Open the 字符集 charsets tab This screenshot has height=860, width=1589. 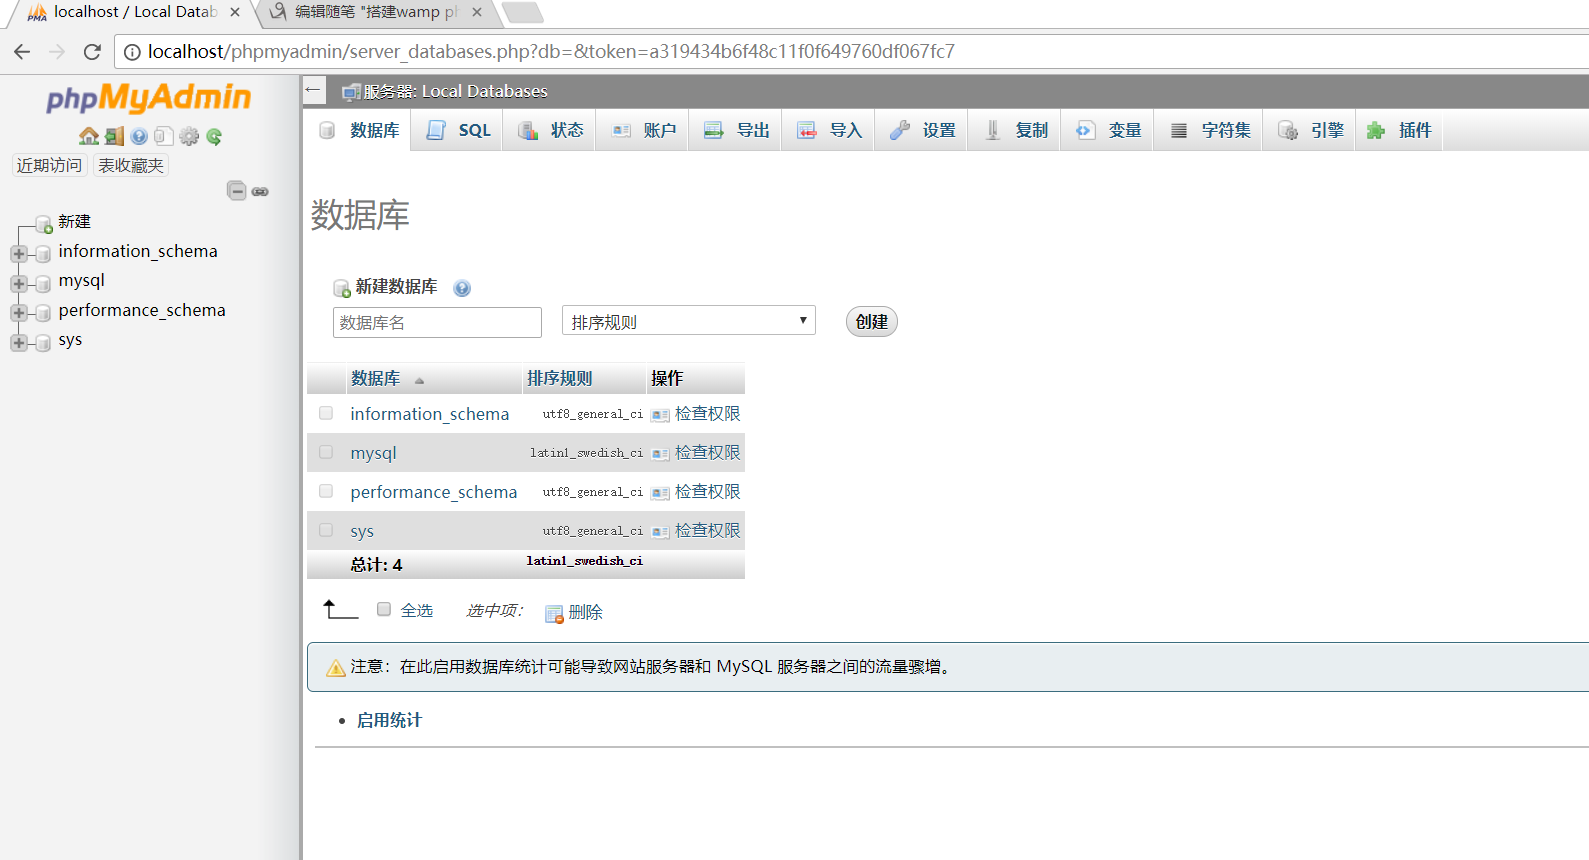point(1209,131)
